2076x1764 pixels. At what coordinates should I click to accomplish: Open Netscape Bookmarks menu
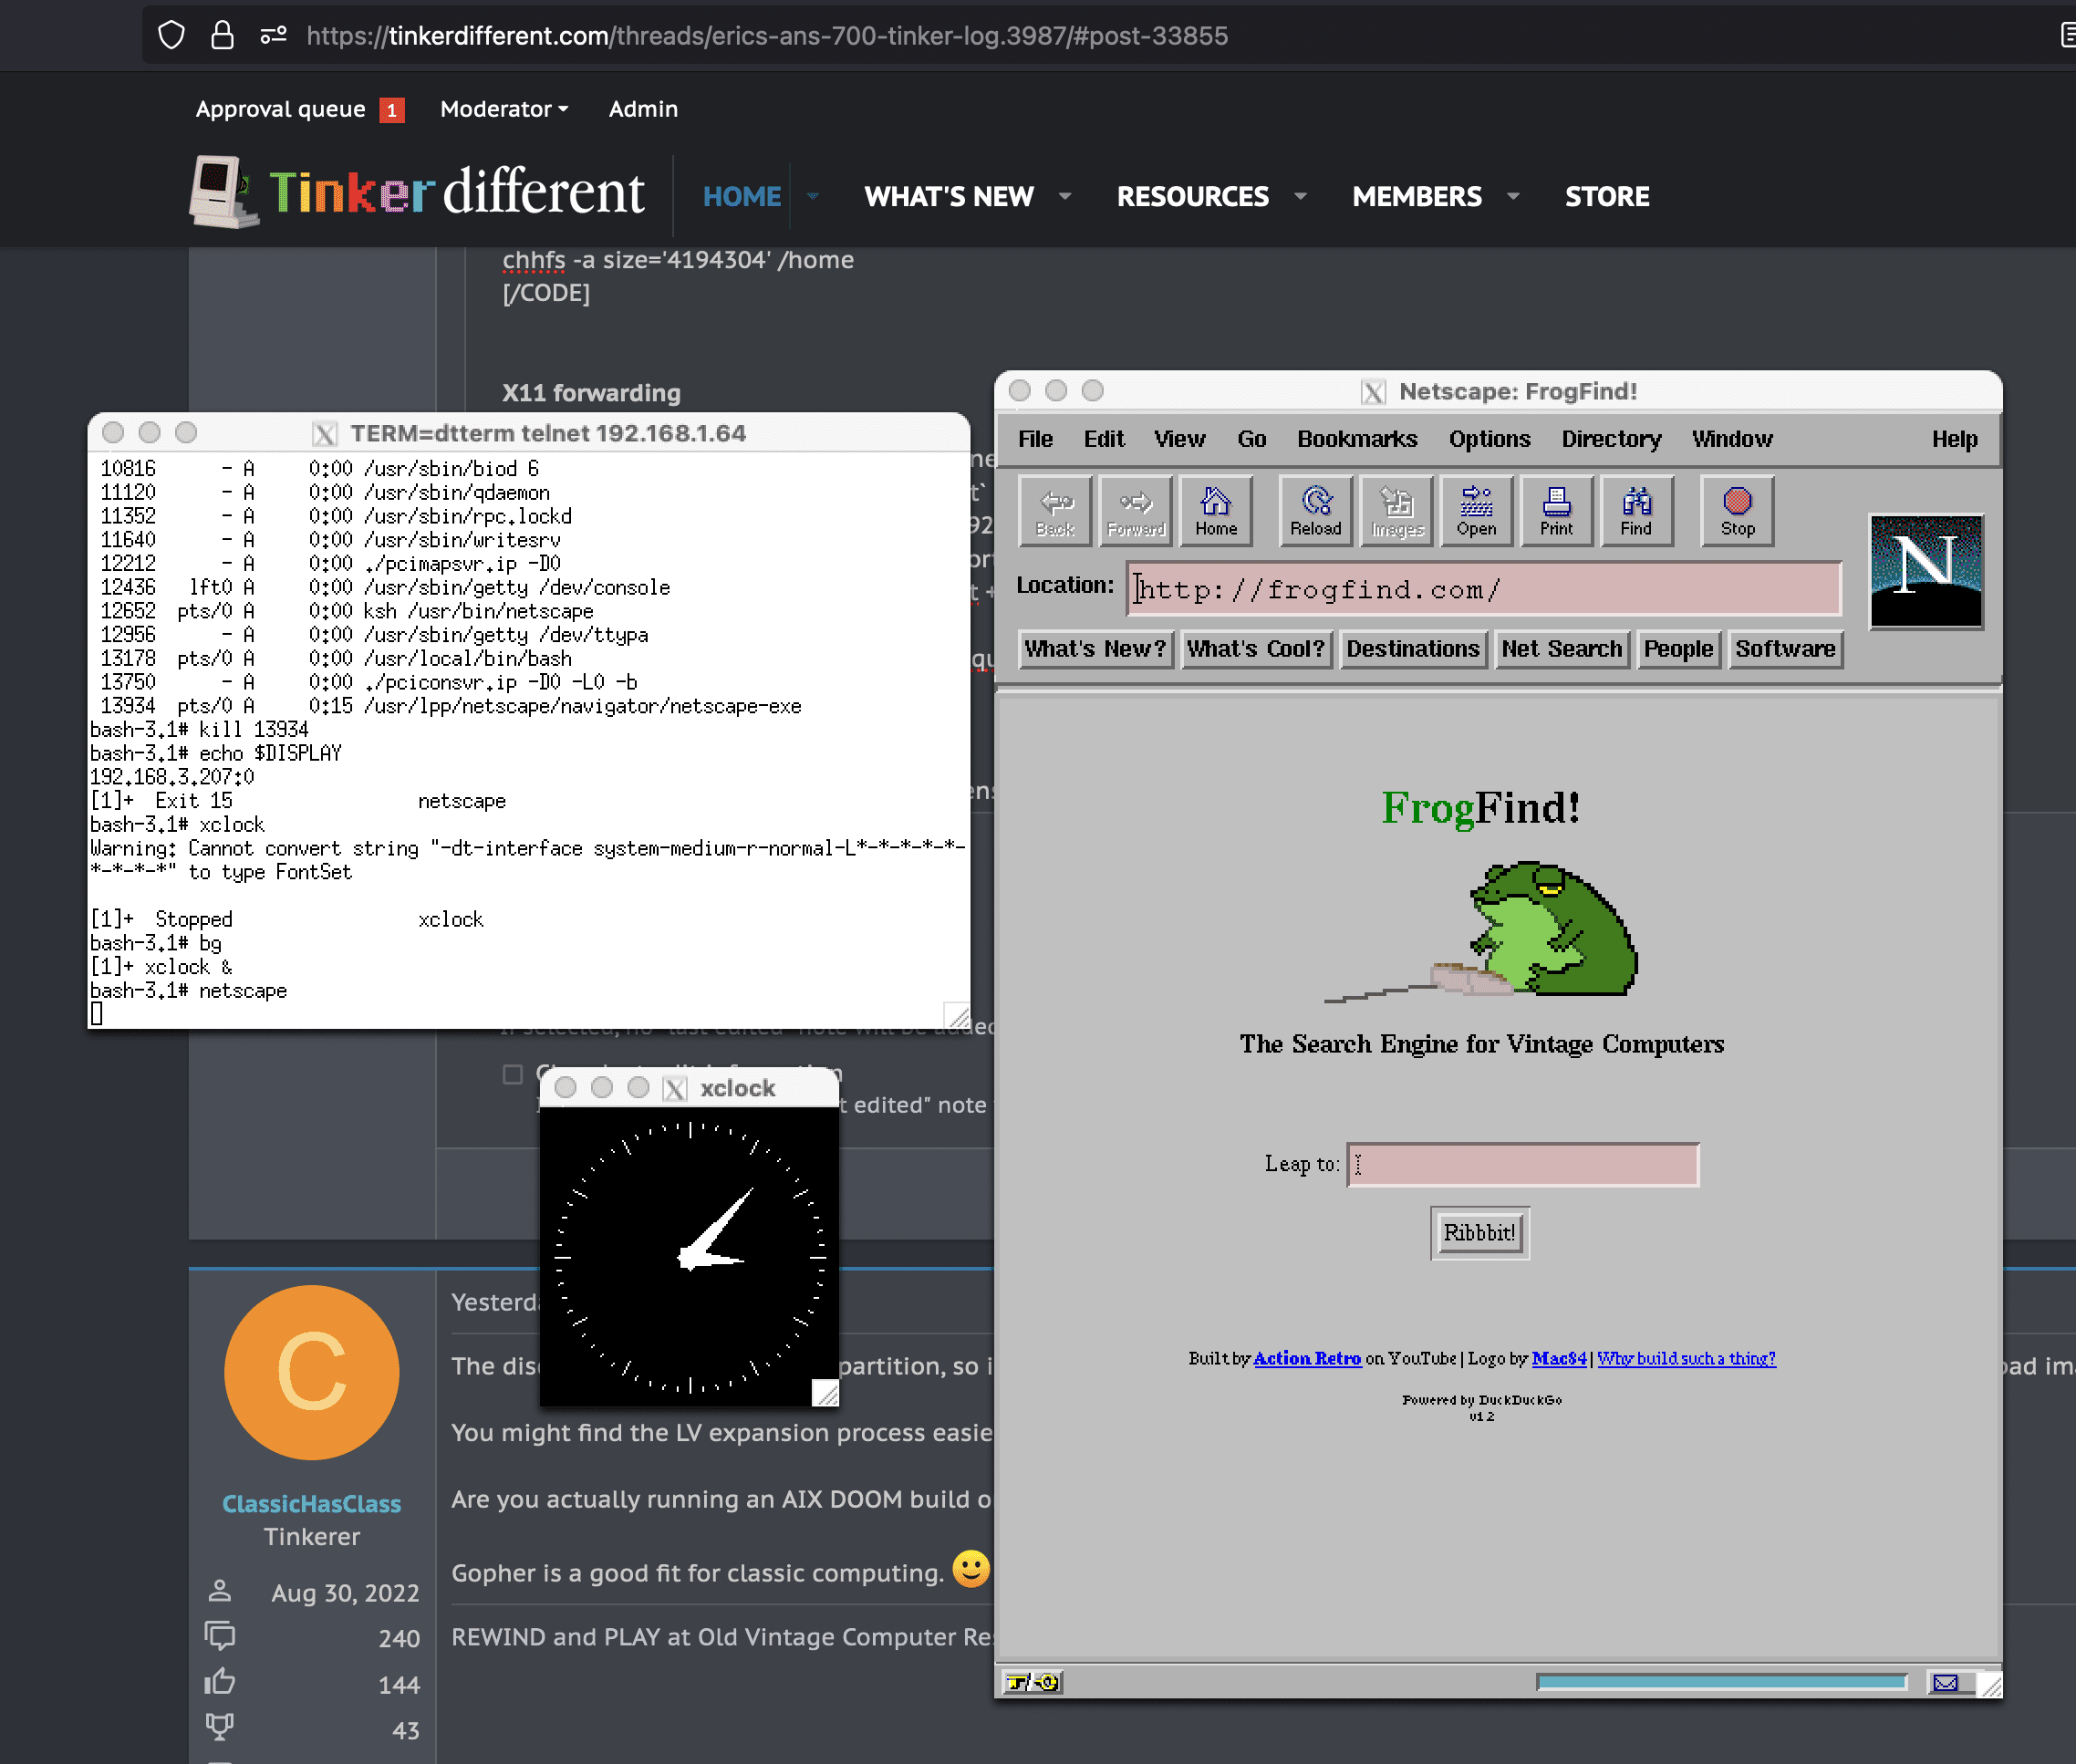tap(1357, 439)
